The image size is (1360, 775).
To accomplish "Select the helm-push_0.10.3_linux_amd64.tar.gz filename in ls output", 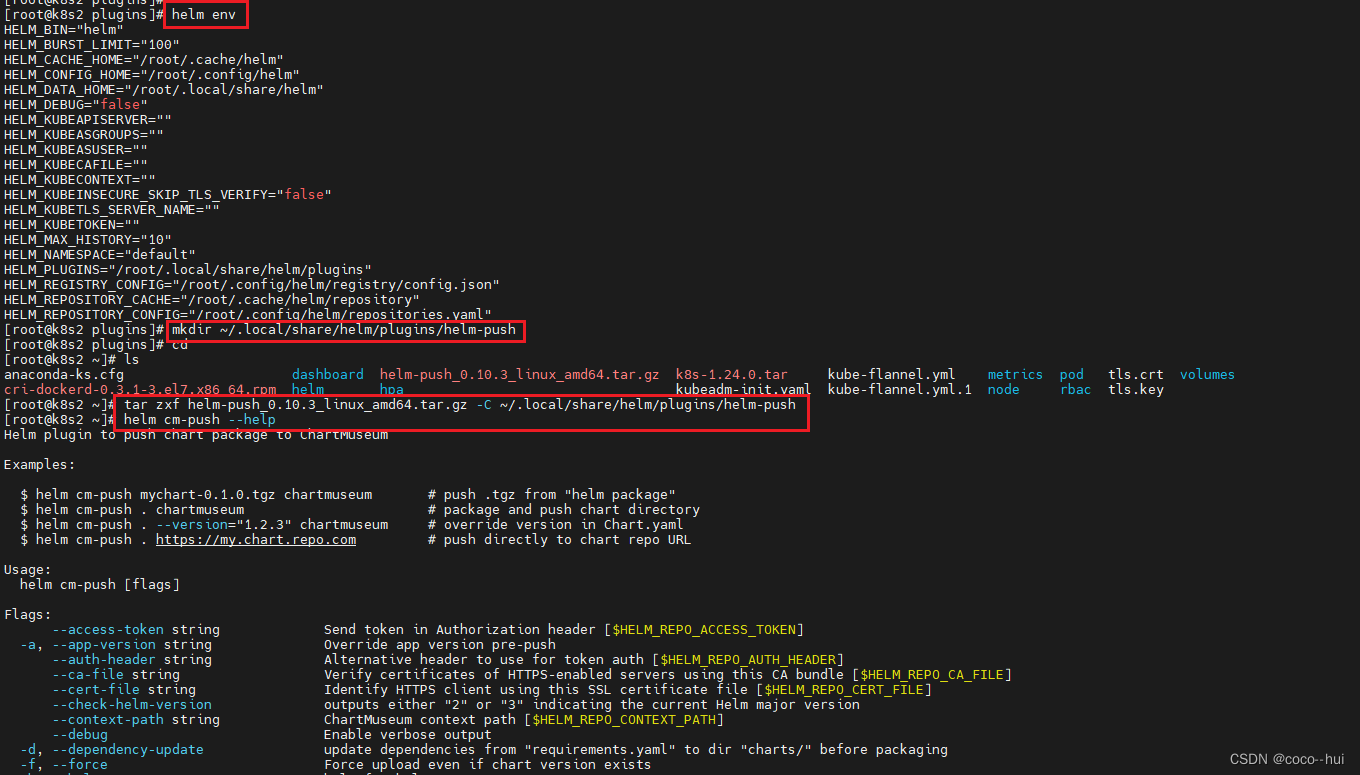I will 519,375.
